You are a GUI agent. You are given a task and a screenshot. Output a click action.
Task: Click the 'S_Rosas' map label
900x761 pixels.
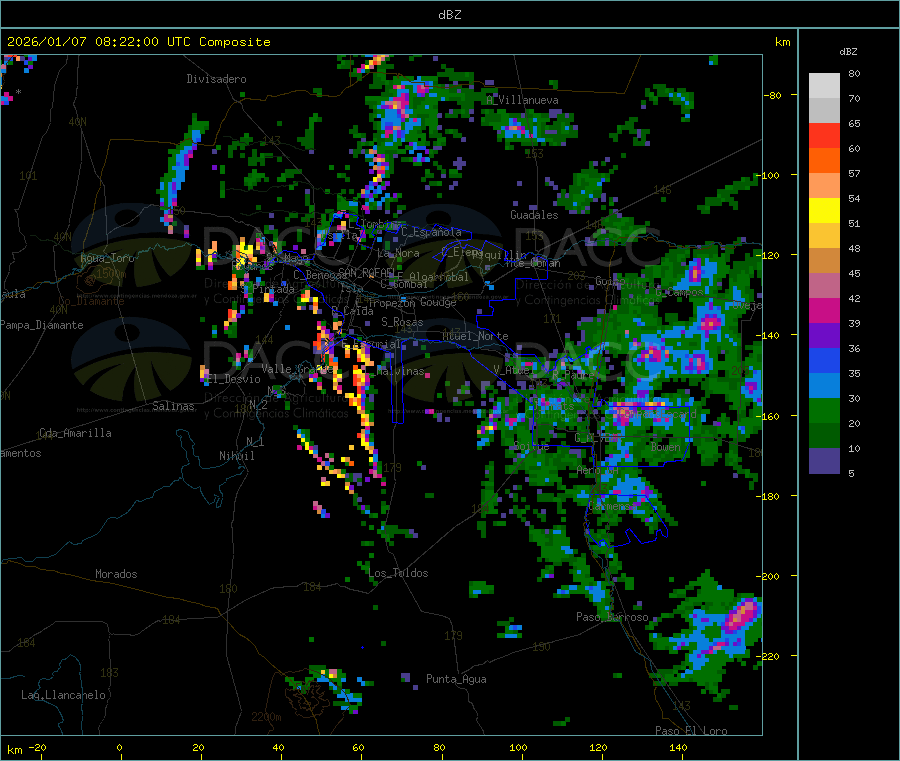click(x=402, y=323)
